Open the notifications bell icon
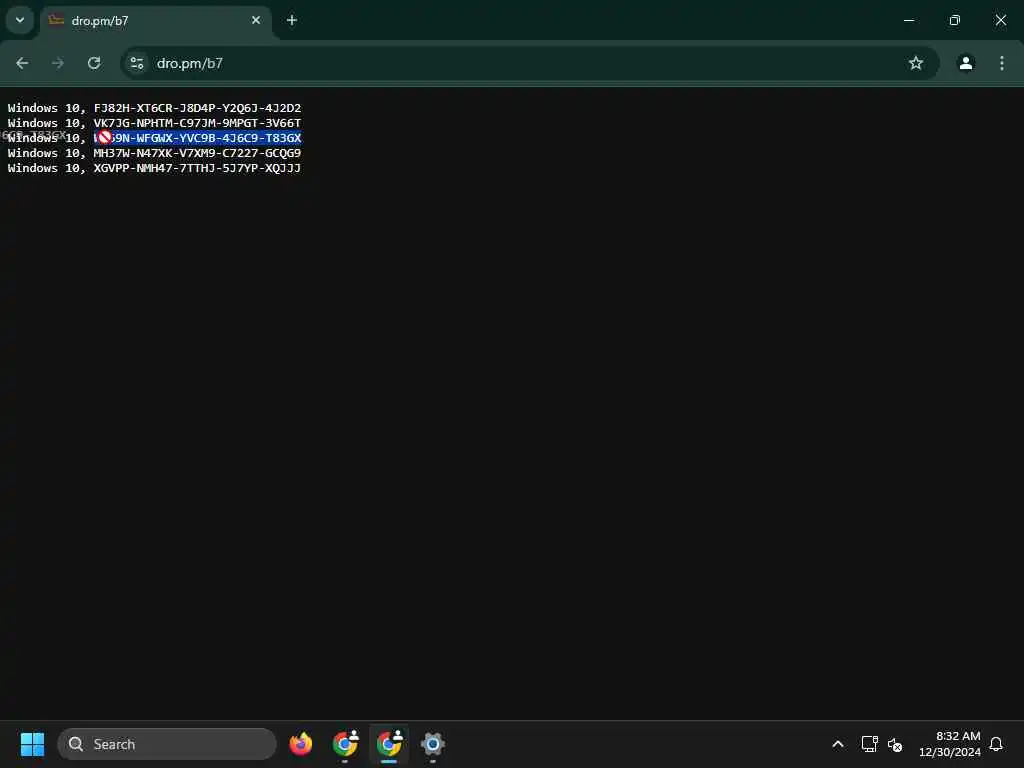The width and height of the screenshot is (1024, 768). tap(996, 744)
